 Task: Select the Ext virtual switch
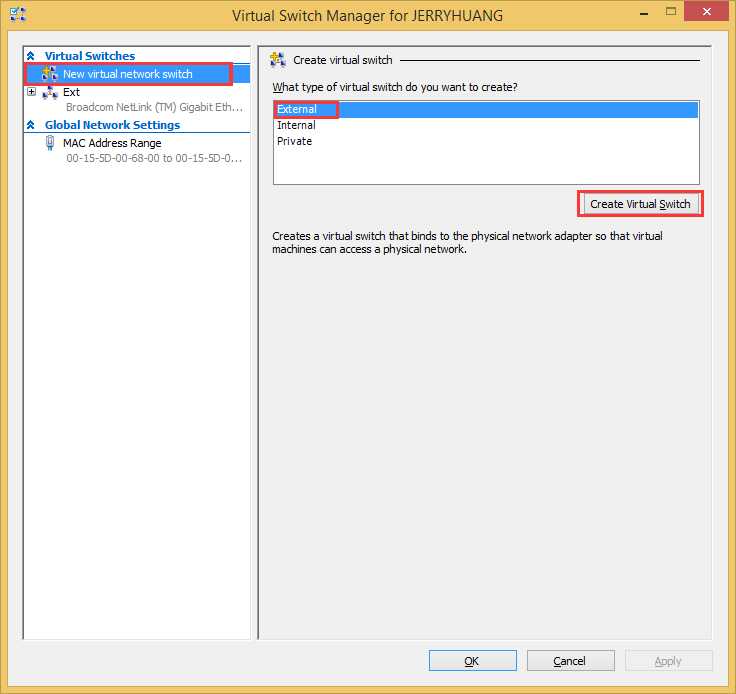(71, 92)
